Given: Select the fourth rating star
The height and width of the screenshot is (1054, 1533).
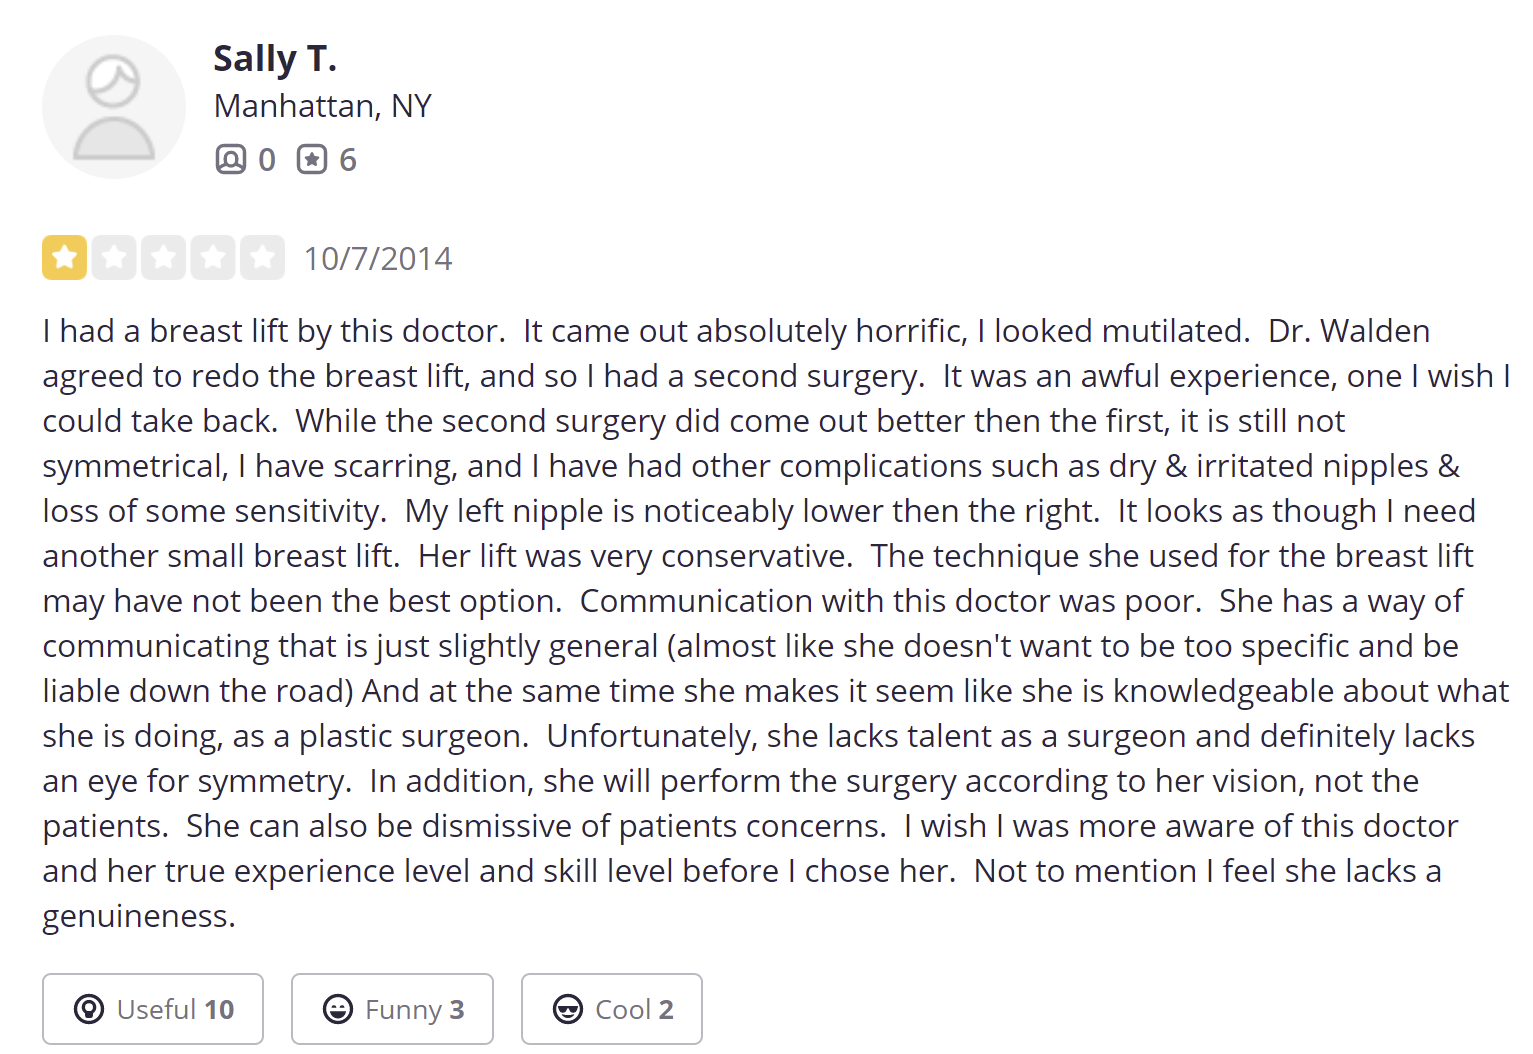Looking at the screenshot, I should pyautogui.click(x=213, y=258).
